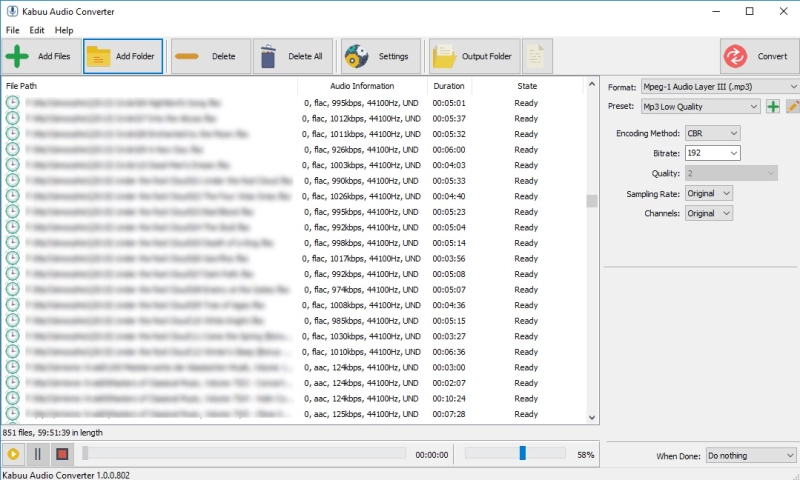Click the 00:06:00 duration cell
This screenshot has height=480, width=800.
(449, 149)
